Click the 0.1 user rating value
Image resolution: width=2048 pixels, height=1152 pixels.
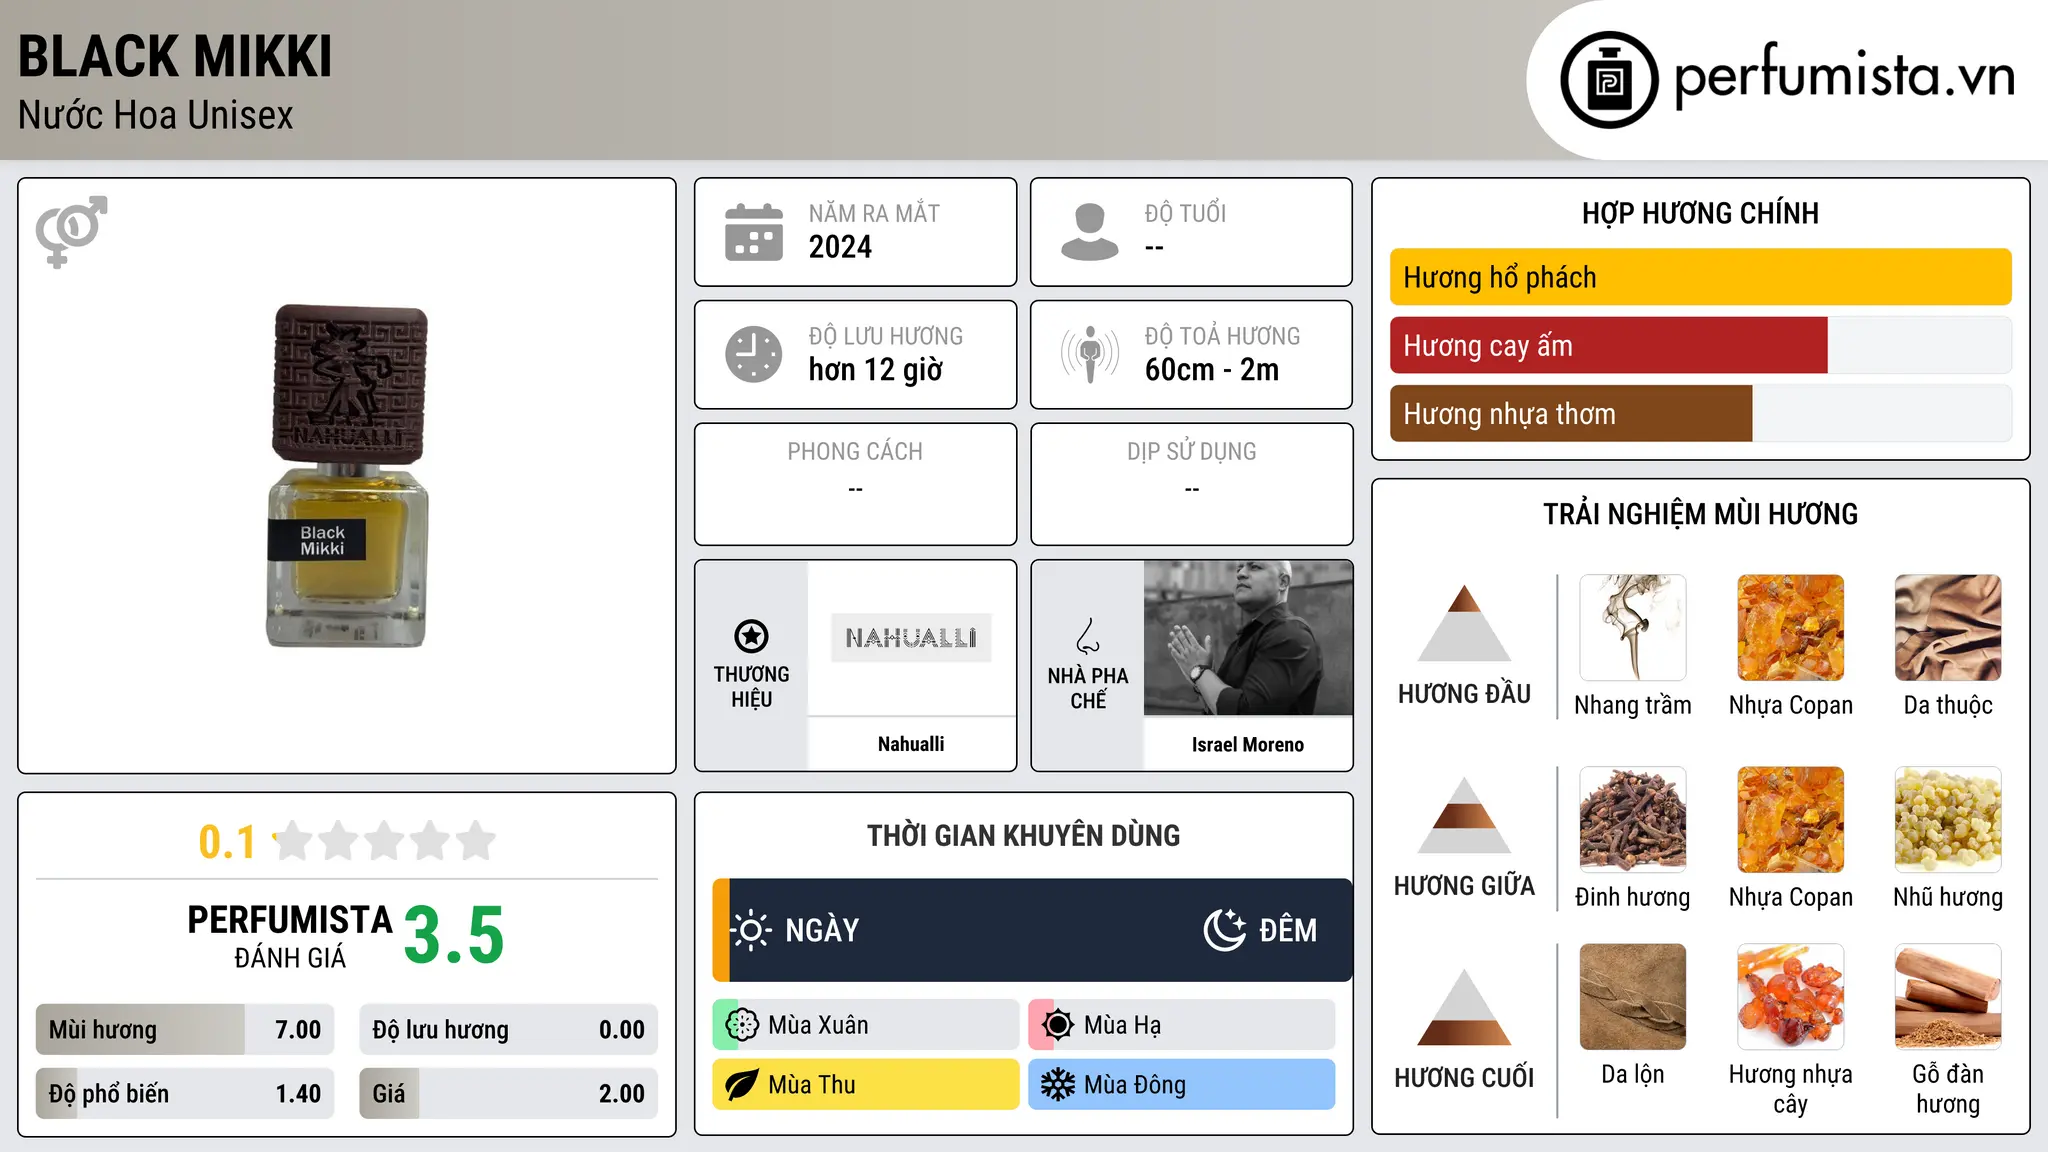227,842
